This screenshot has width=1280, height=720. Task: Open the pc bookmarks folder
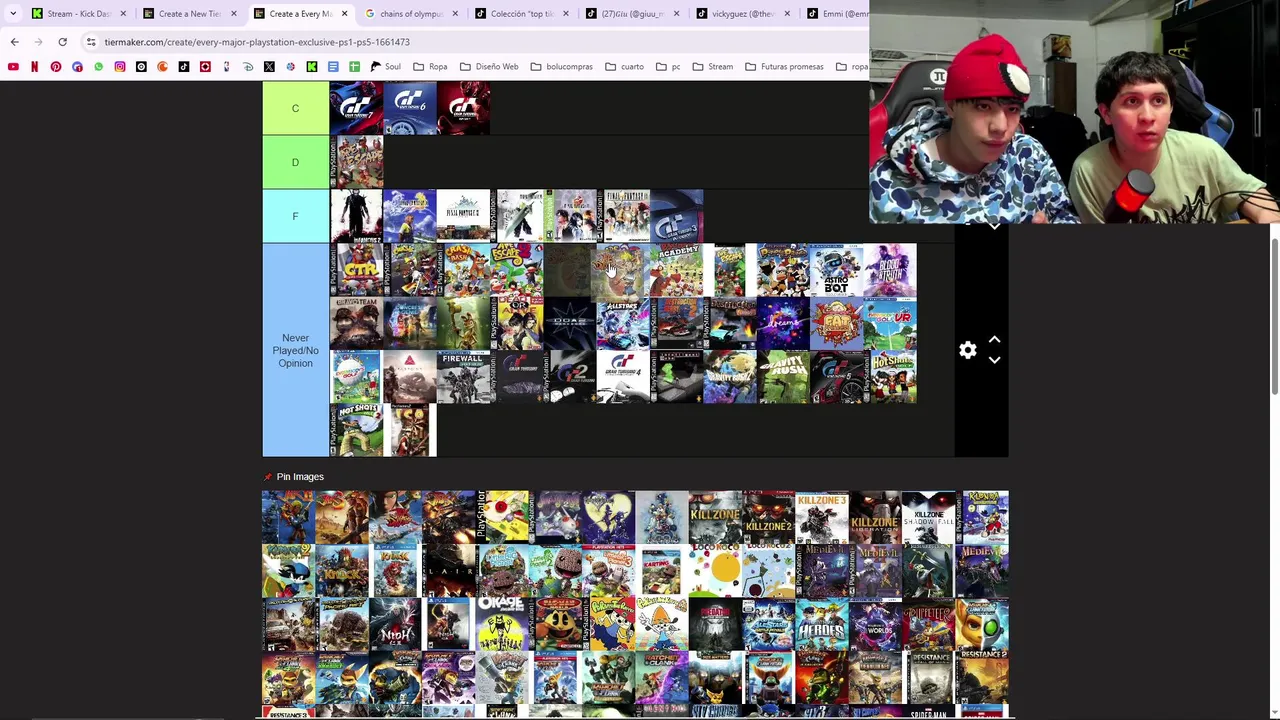[x=669, y=67]
